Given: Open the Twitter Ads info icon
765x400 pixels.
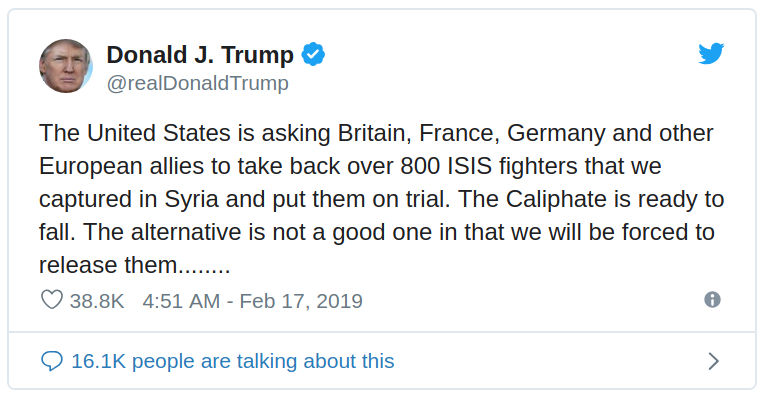Looking at the screenshot, I should [x=712, y=300].
